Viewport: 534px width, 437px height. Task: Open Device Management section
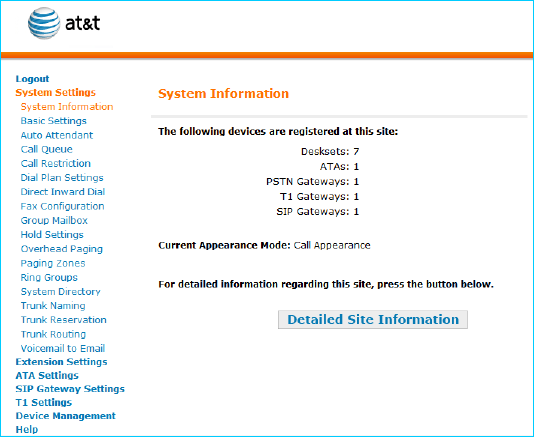coord(65,416)
